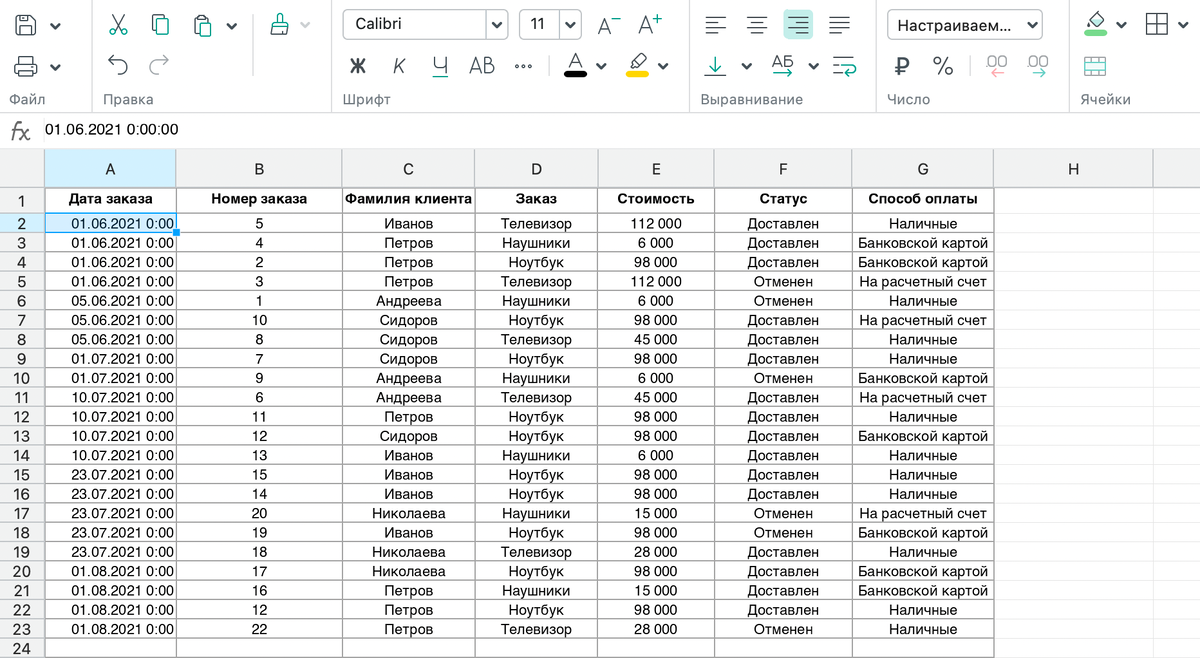
Task: Toggle wrap text in cell
Action: pos(844,66)
